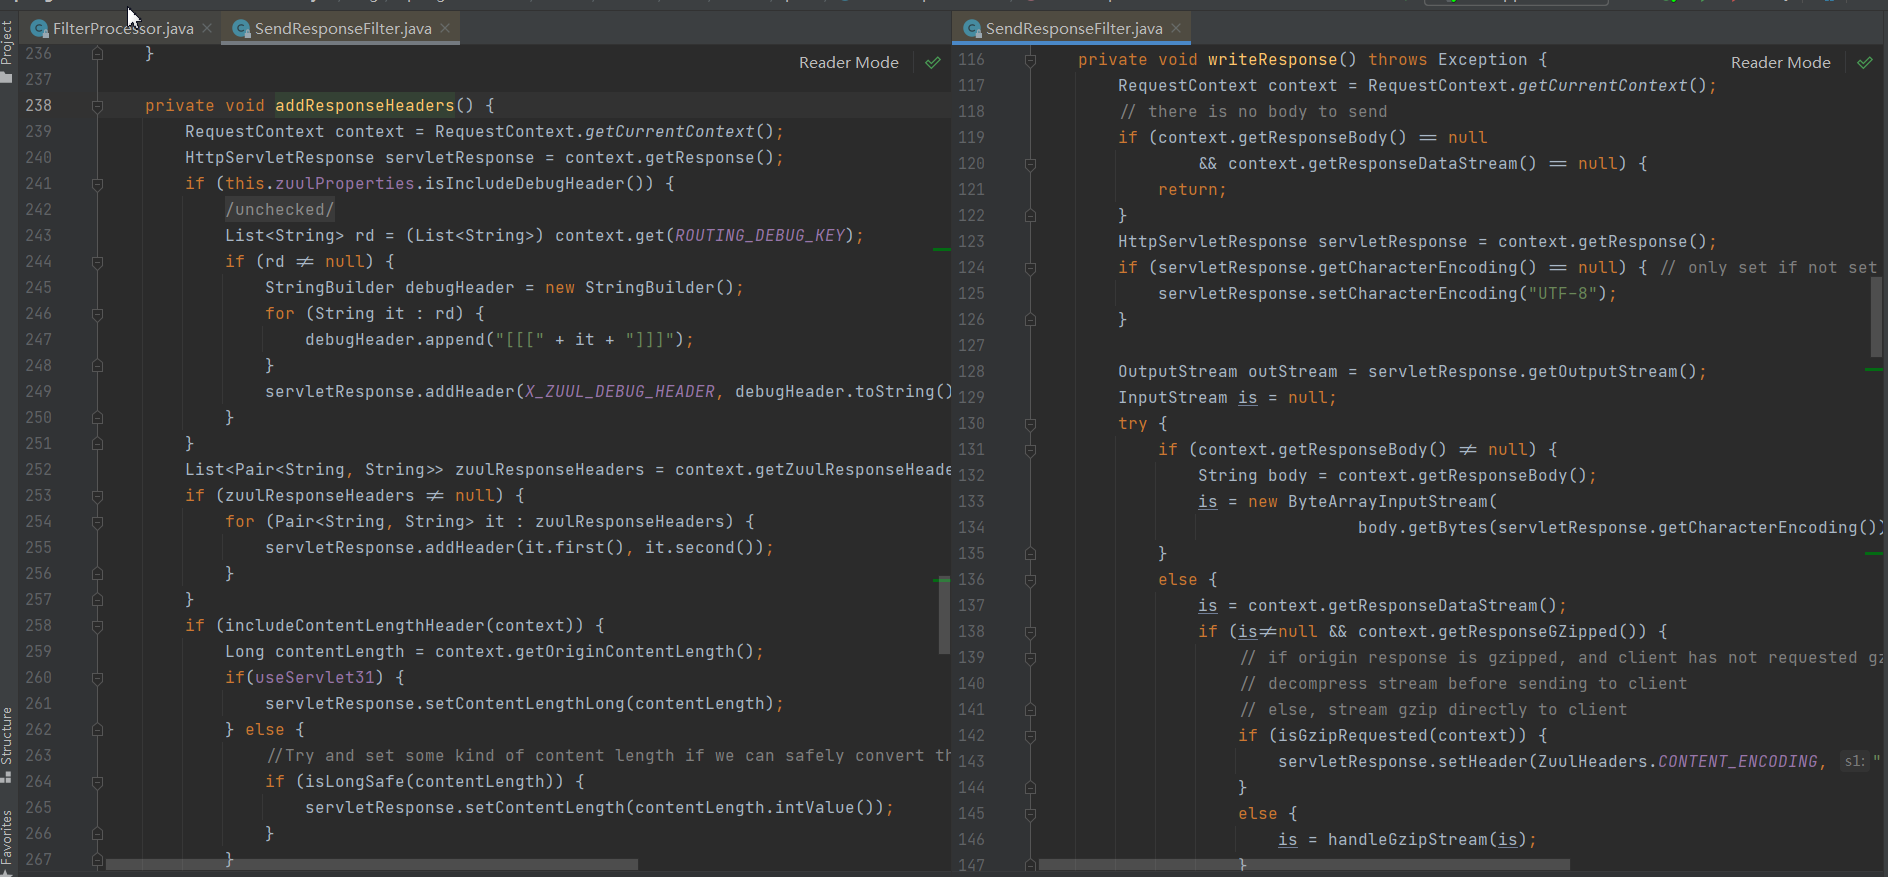Image resolution: width=1888 pixels, height=877 pixels.
Task: Click the left editor's horizontal scrollbar
Action: [x=371, y=864]
